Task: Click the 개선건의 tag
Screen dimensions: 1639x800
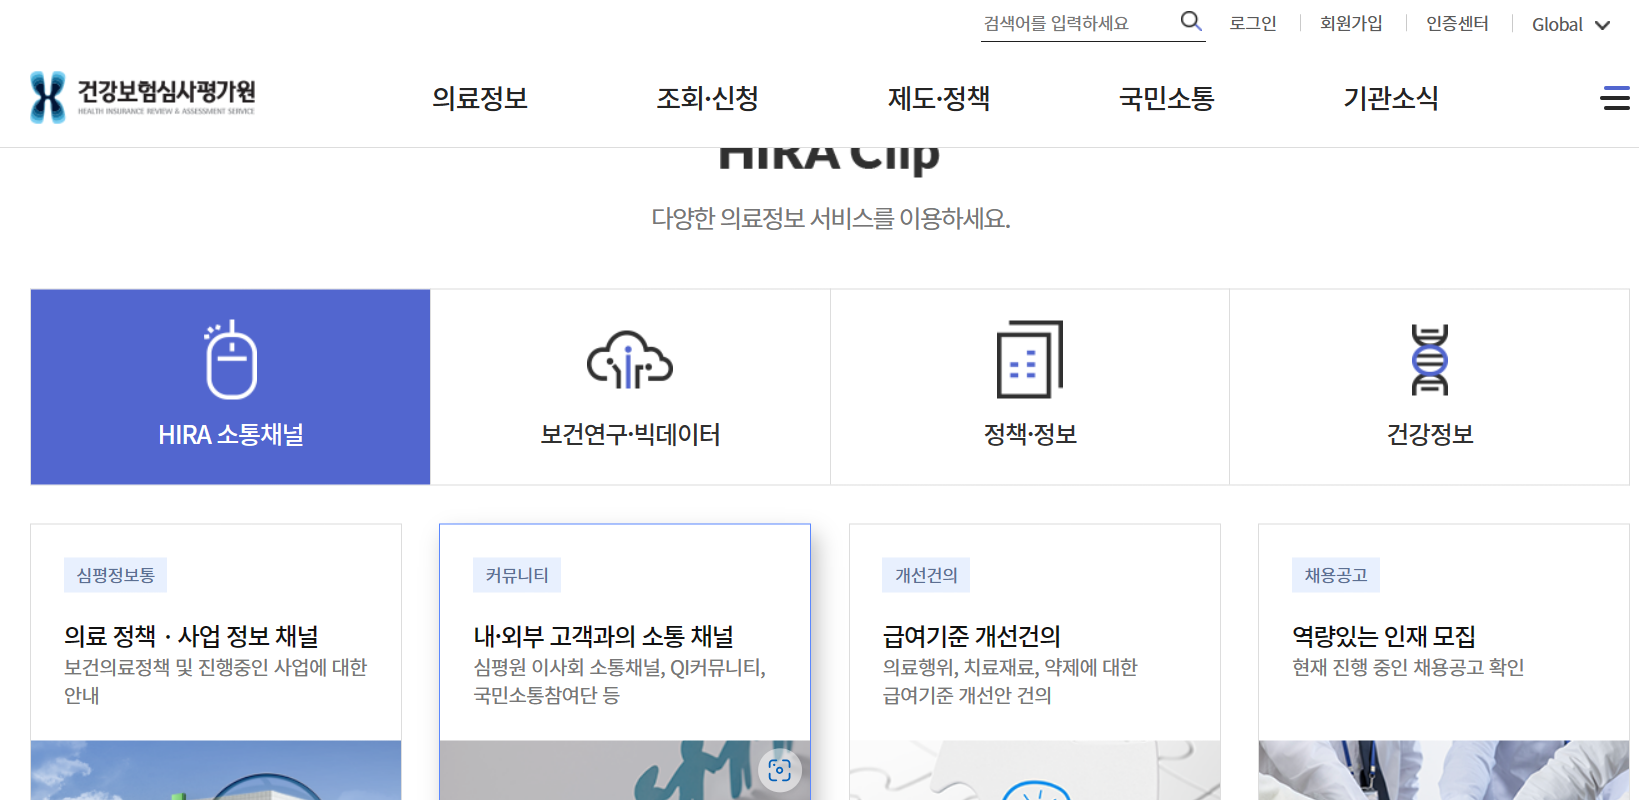Action: coord(926,575)
